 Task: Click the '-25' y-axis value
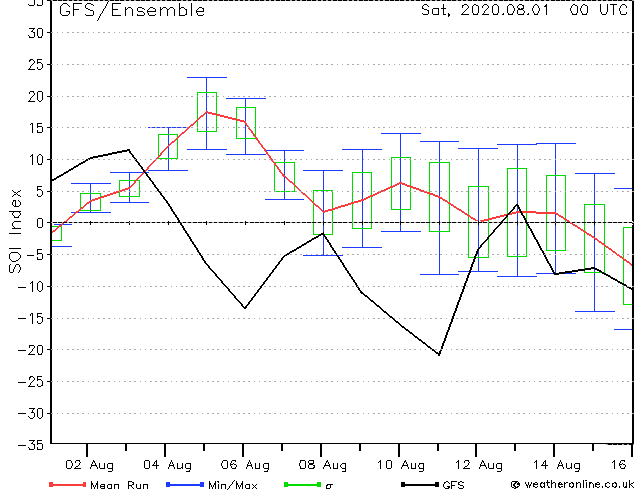pyautogui.click(x=30, y=382)
